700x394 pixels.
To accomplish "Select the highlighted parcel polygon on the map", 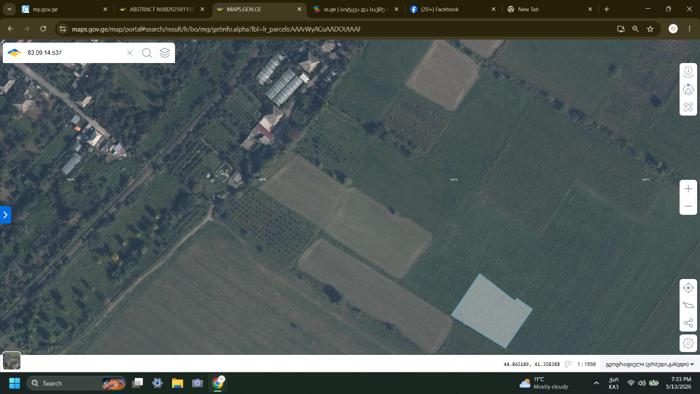I will [x=491, y=311].
